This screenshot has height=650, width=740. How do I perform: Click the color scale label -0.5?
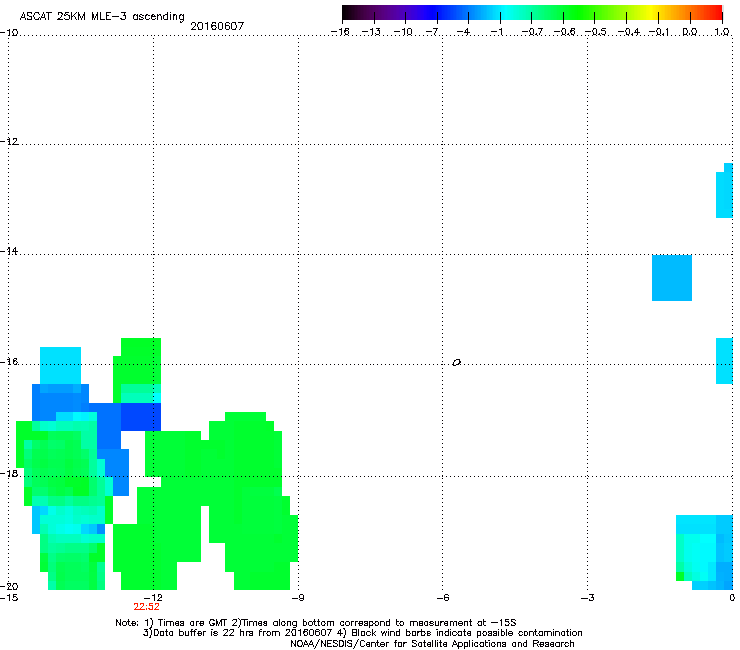[596, 32]
